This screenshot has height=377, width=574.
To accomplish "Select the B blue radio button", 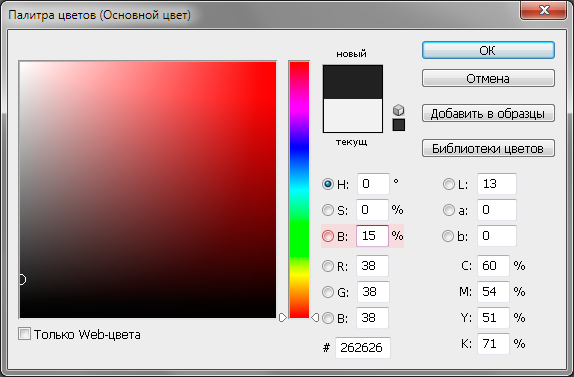I will click(328, 318).
